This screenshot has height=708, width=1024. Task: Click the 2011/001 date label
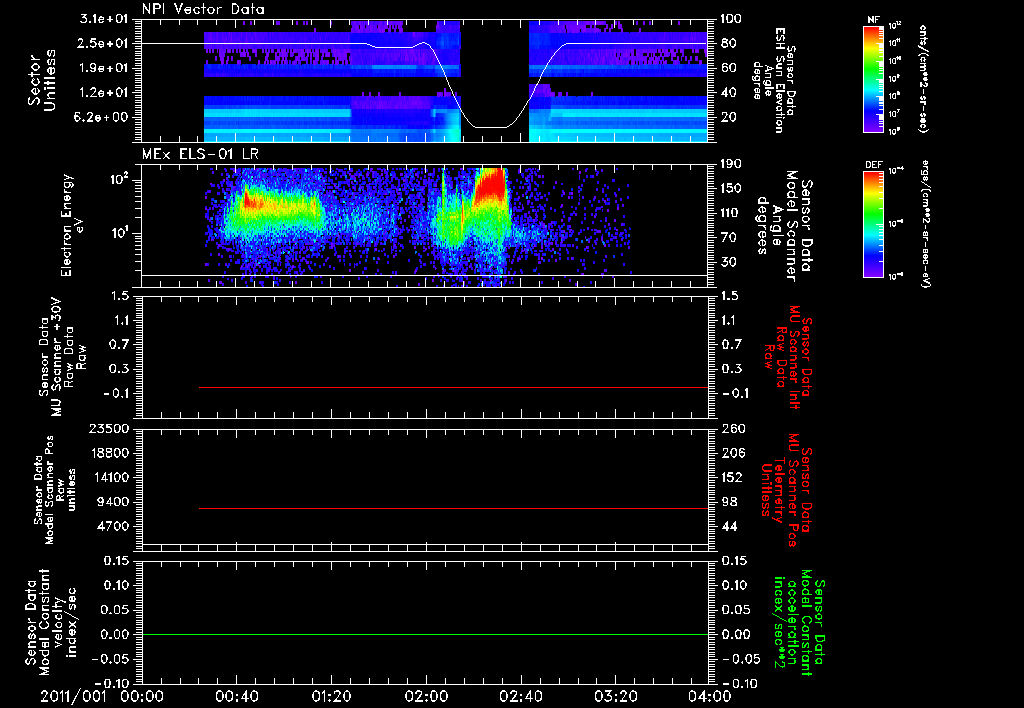point(73,696)
